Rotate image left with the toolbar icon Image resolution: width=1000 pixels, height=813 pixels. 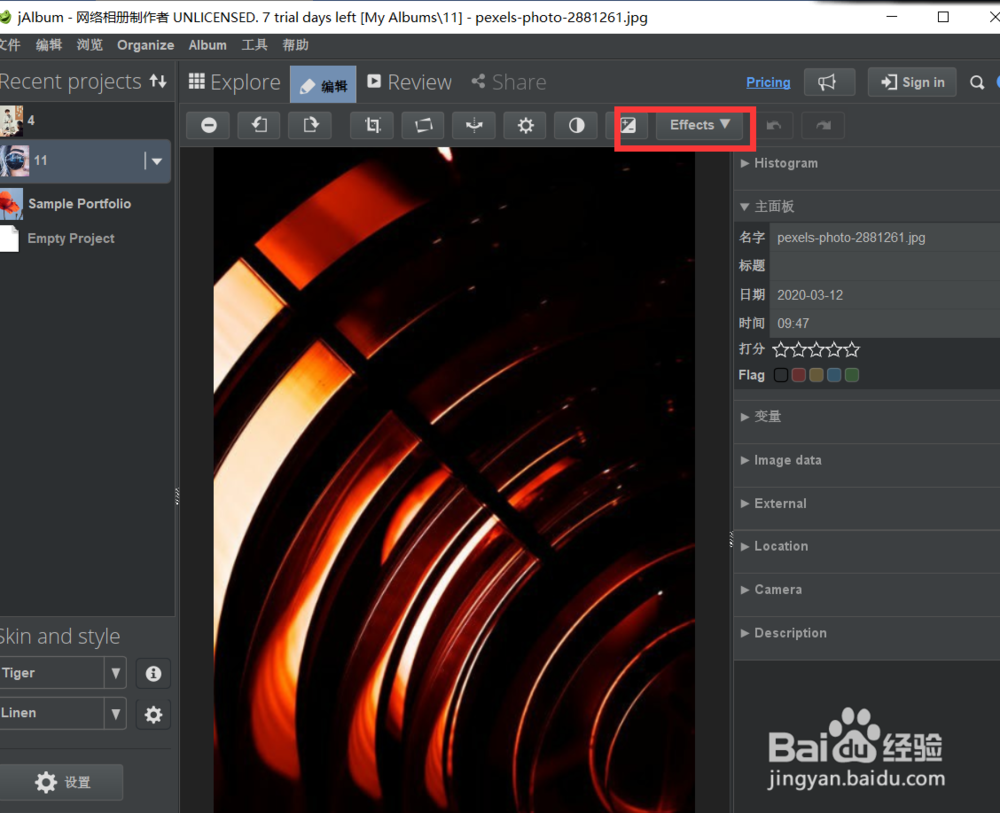click(x=260, y=125)
